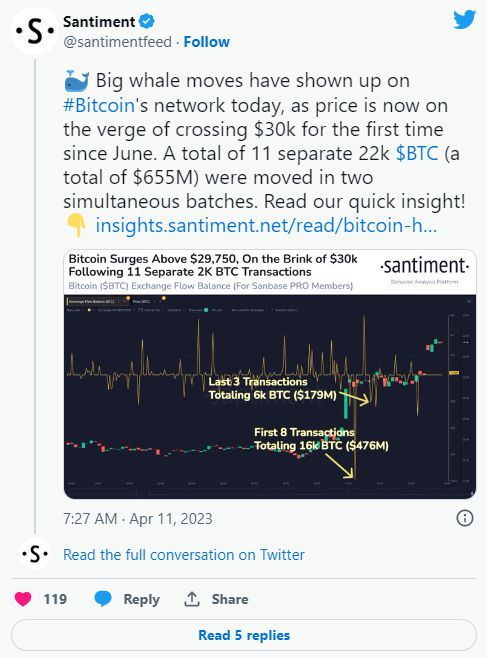Open the $BTC cashtag link
Image resolution: width=486 pixels, height=658 pixels.
coord(417,153)
